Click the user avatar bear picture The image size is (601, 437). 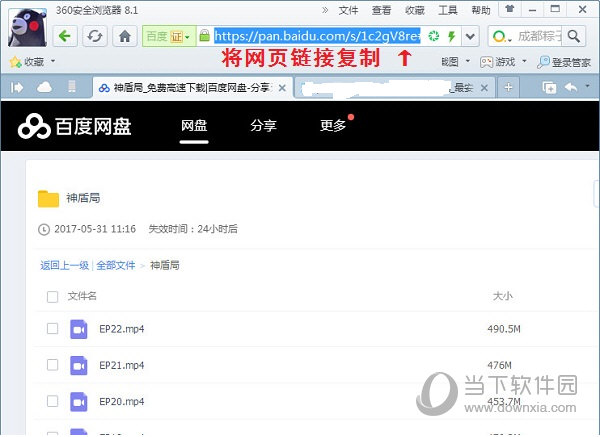point(28,28)
